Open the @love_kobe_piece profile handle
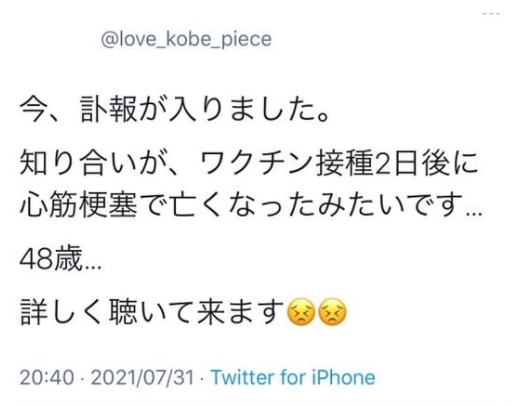The width and height of the screenshot is (531, 406). [186, 40]
